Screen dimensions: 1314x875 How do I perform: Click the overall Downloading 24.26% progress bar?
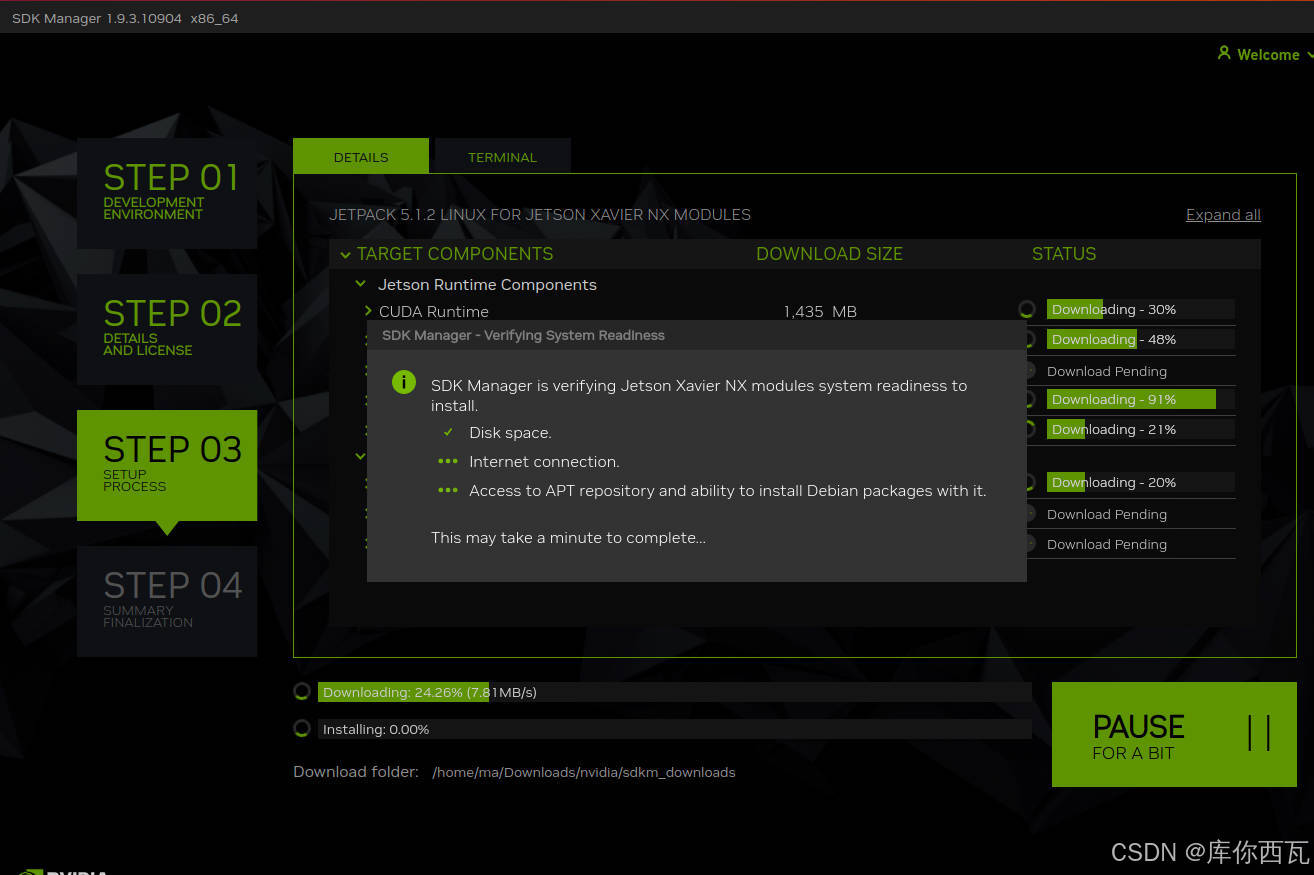click(x=675, y=692)
